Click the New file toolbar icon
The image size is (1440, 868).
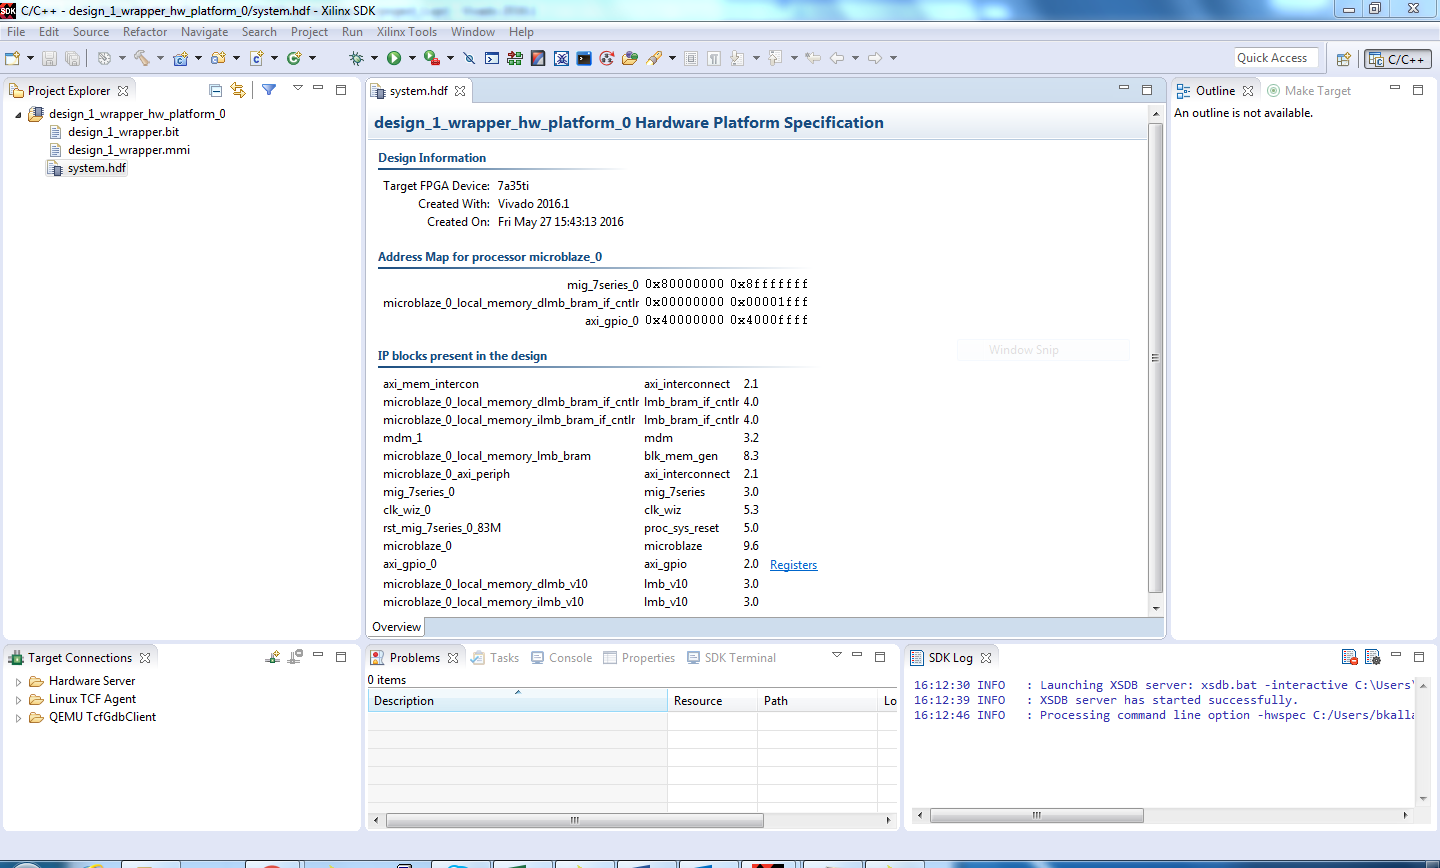click(x=13, y=58)
